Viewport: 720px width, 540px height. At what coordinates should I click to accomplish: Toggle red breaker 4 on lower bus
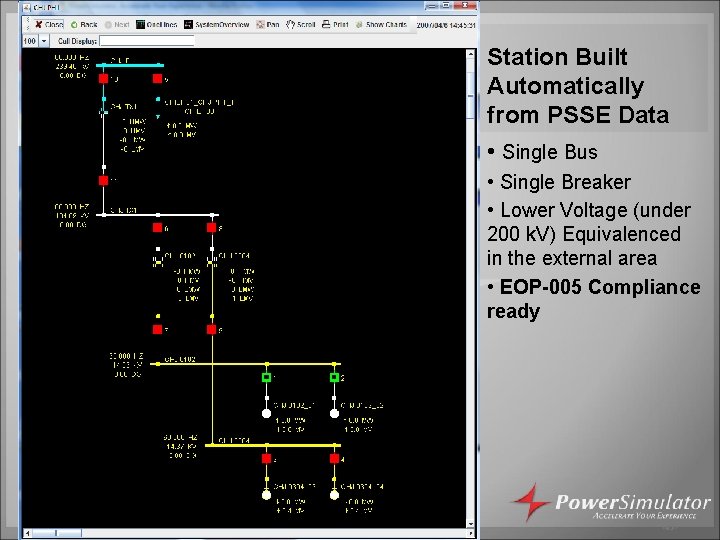(334, 459)
